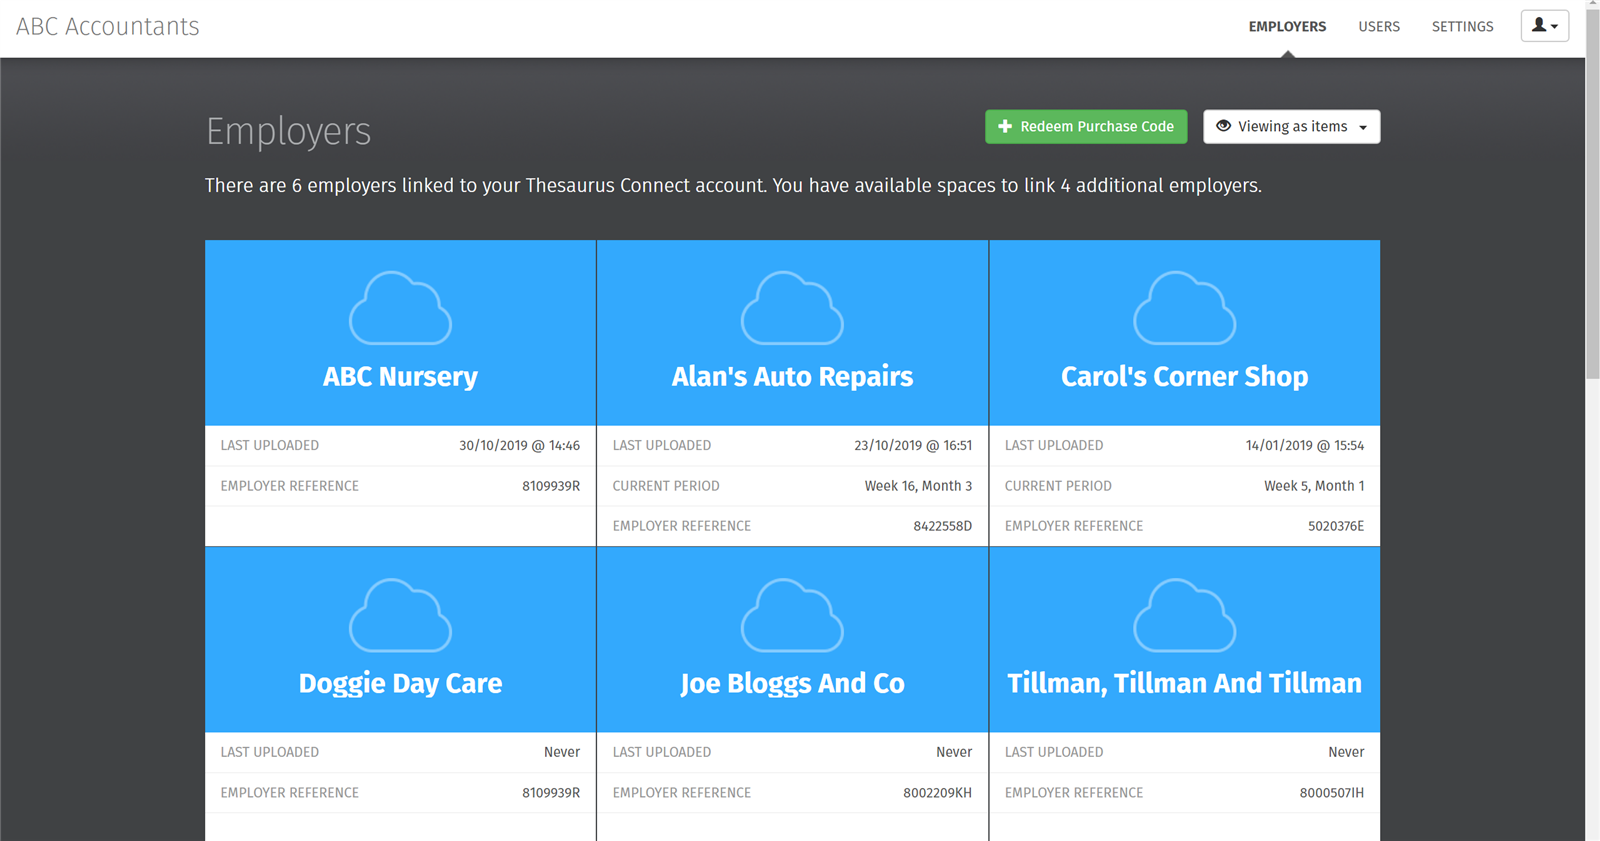Click the ABC Accountants brand link
This screenshot has height=841, width=1600.
[108, 27]
